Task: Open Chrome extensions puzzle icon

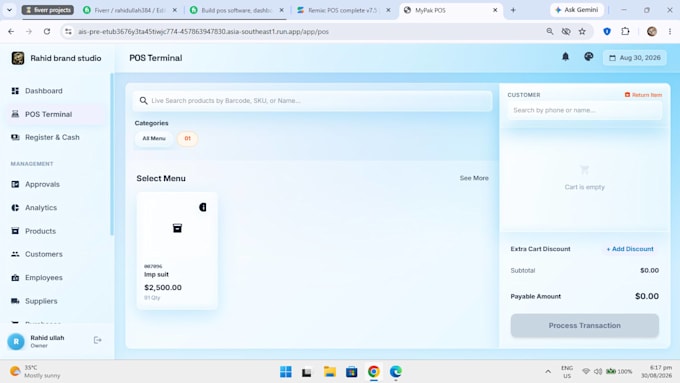Action: point(625,31)
